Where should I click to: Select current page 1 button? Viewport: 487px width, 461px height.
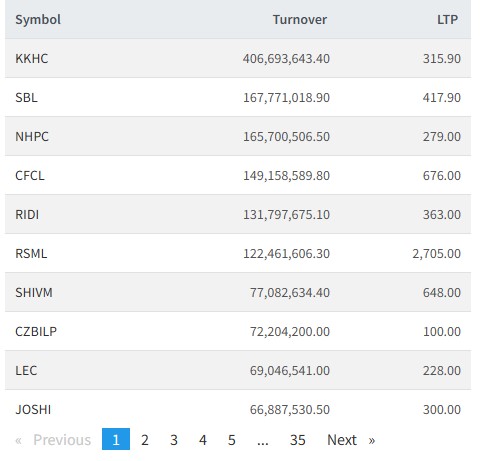(116, 439)
